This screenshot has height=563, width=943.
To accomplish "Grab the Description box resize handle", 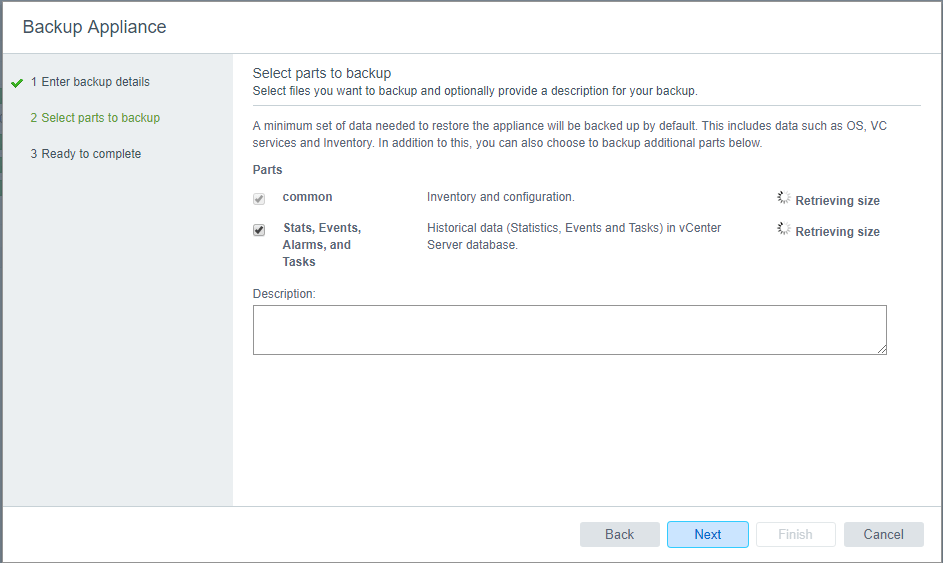I will coord(882,349).
